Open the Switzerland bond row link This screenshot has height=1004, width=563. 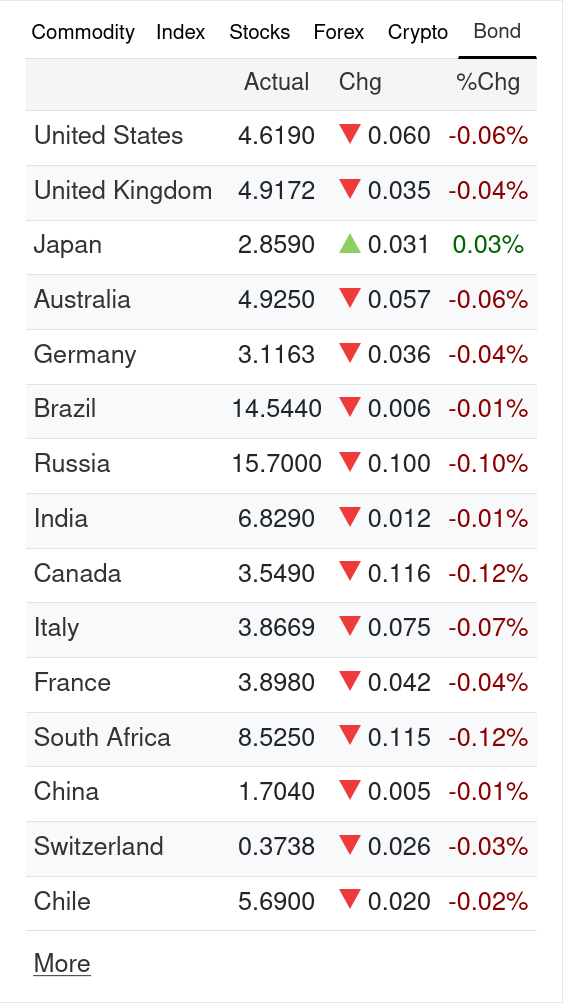[99, 846]
